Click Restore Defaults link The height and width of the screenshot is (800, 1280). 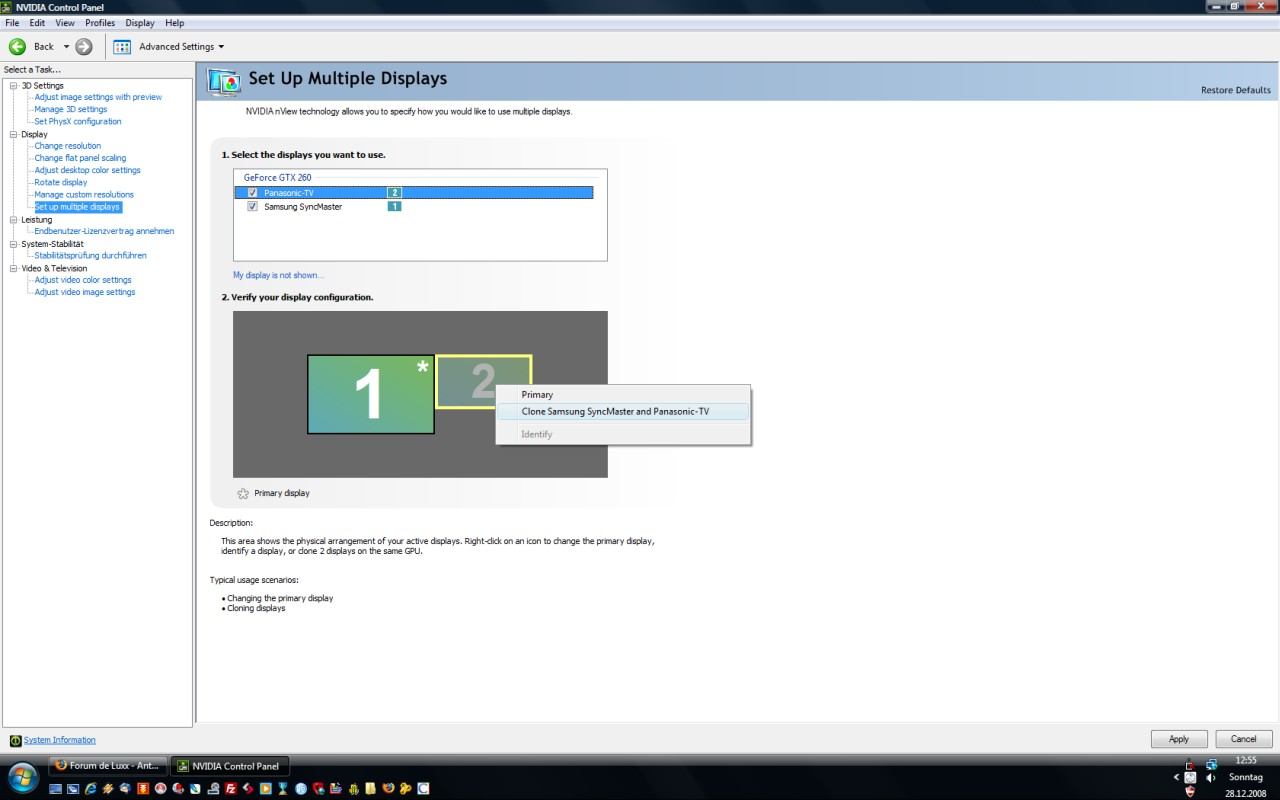coord(1236,90)
